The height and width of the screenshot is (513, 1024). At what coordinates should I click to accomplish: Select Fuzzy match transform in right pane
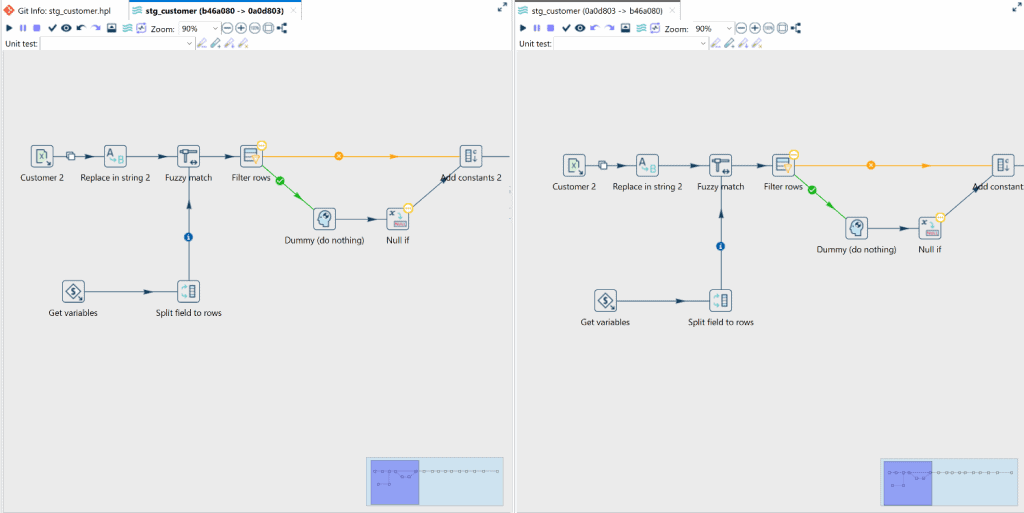click(x=721, y=166)
